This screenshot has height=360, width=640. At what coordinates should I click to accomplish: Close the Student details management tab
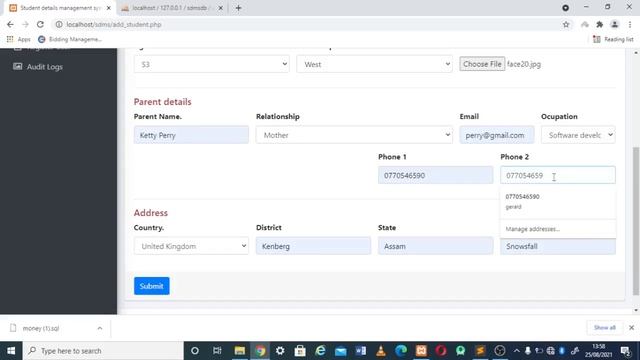109,8
